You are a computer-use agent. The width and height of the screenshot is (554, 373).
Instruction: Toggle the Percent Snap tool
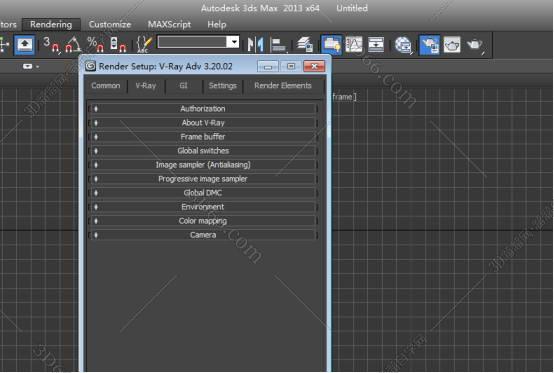coord(95,45)
